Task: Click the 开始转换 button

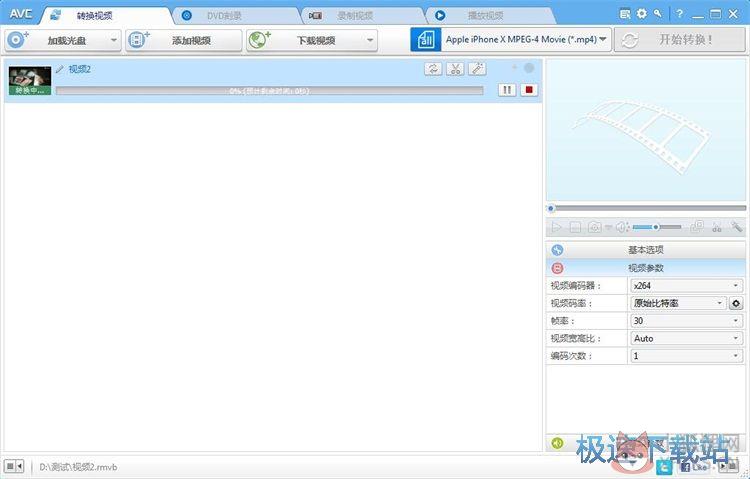Action: click(x=679, y=39)
